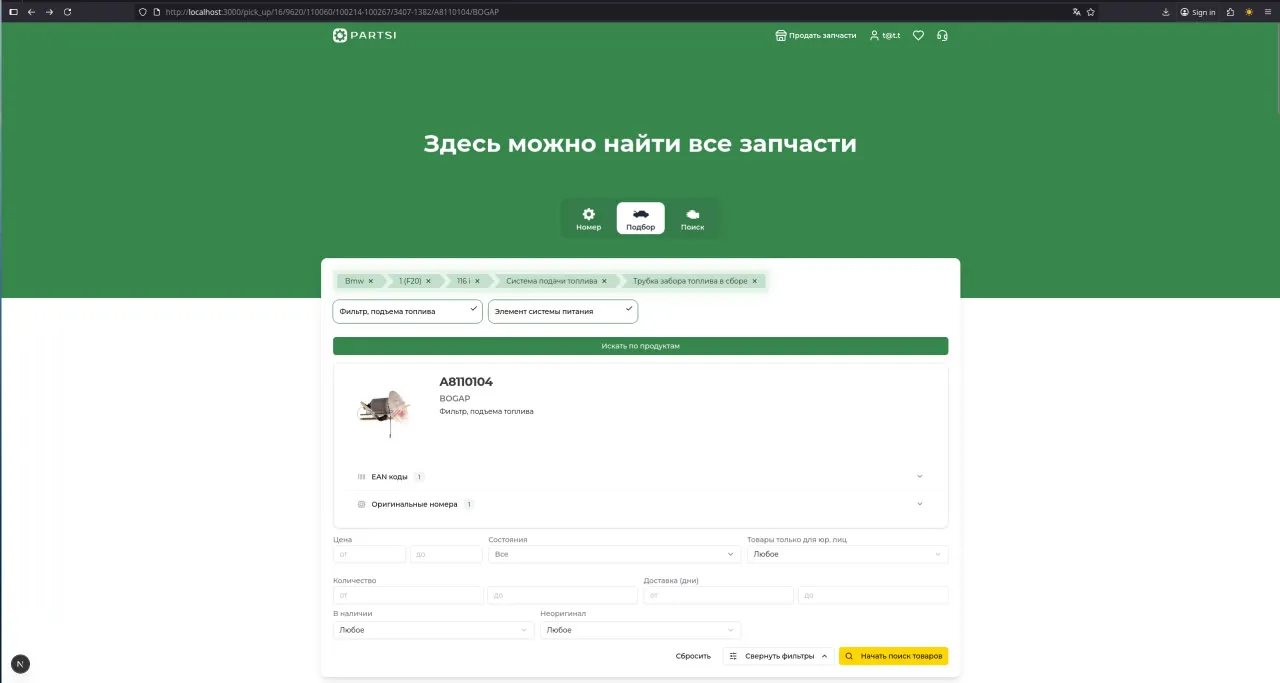
Task: Deselect "Элемент системы питания" via its checkmark
Action: (x=629, y=310)
